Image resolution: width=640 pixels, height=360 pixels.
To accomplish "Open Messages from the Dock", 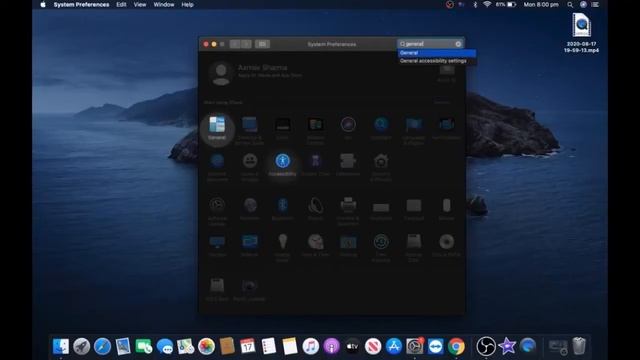I will click(164, 346).
